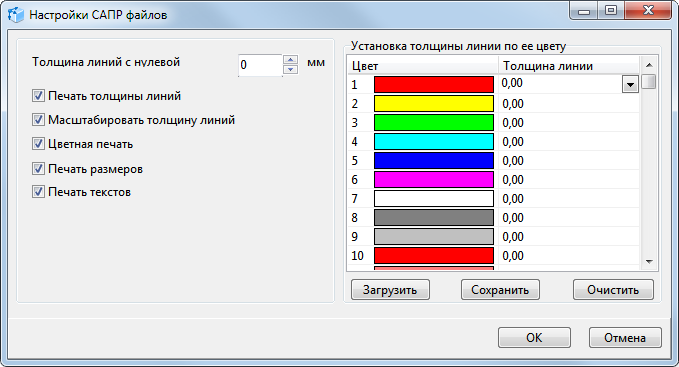Screen dimensions: 679x367
Task: Click thickness value 0,00 for color 9
Action: [513, 237]
